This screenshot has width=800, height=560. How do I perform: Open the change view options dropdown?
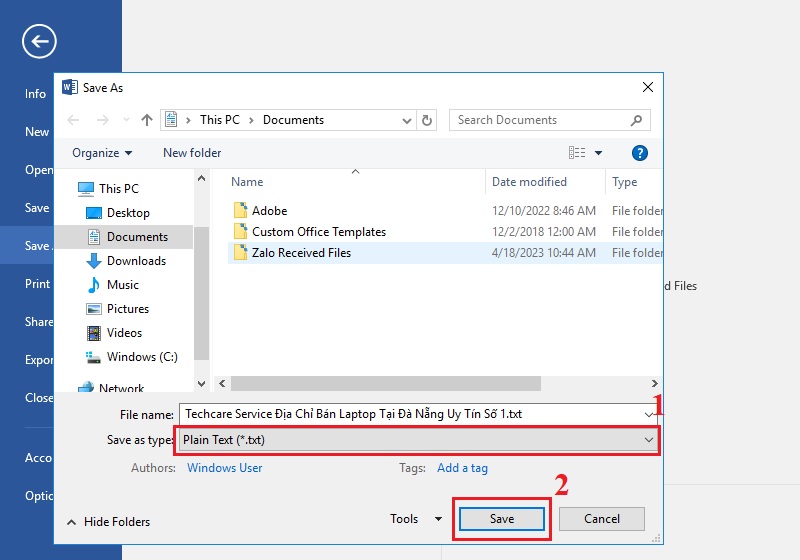click(598, 153)
